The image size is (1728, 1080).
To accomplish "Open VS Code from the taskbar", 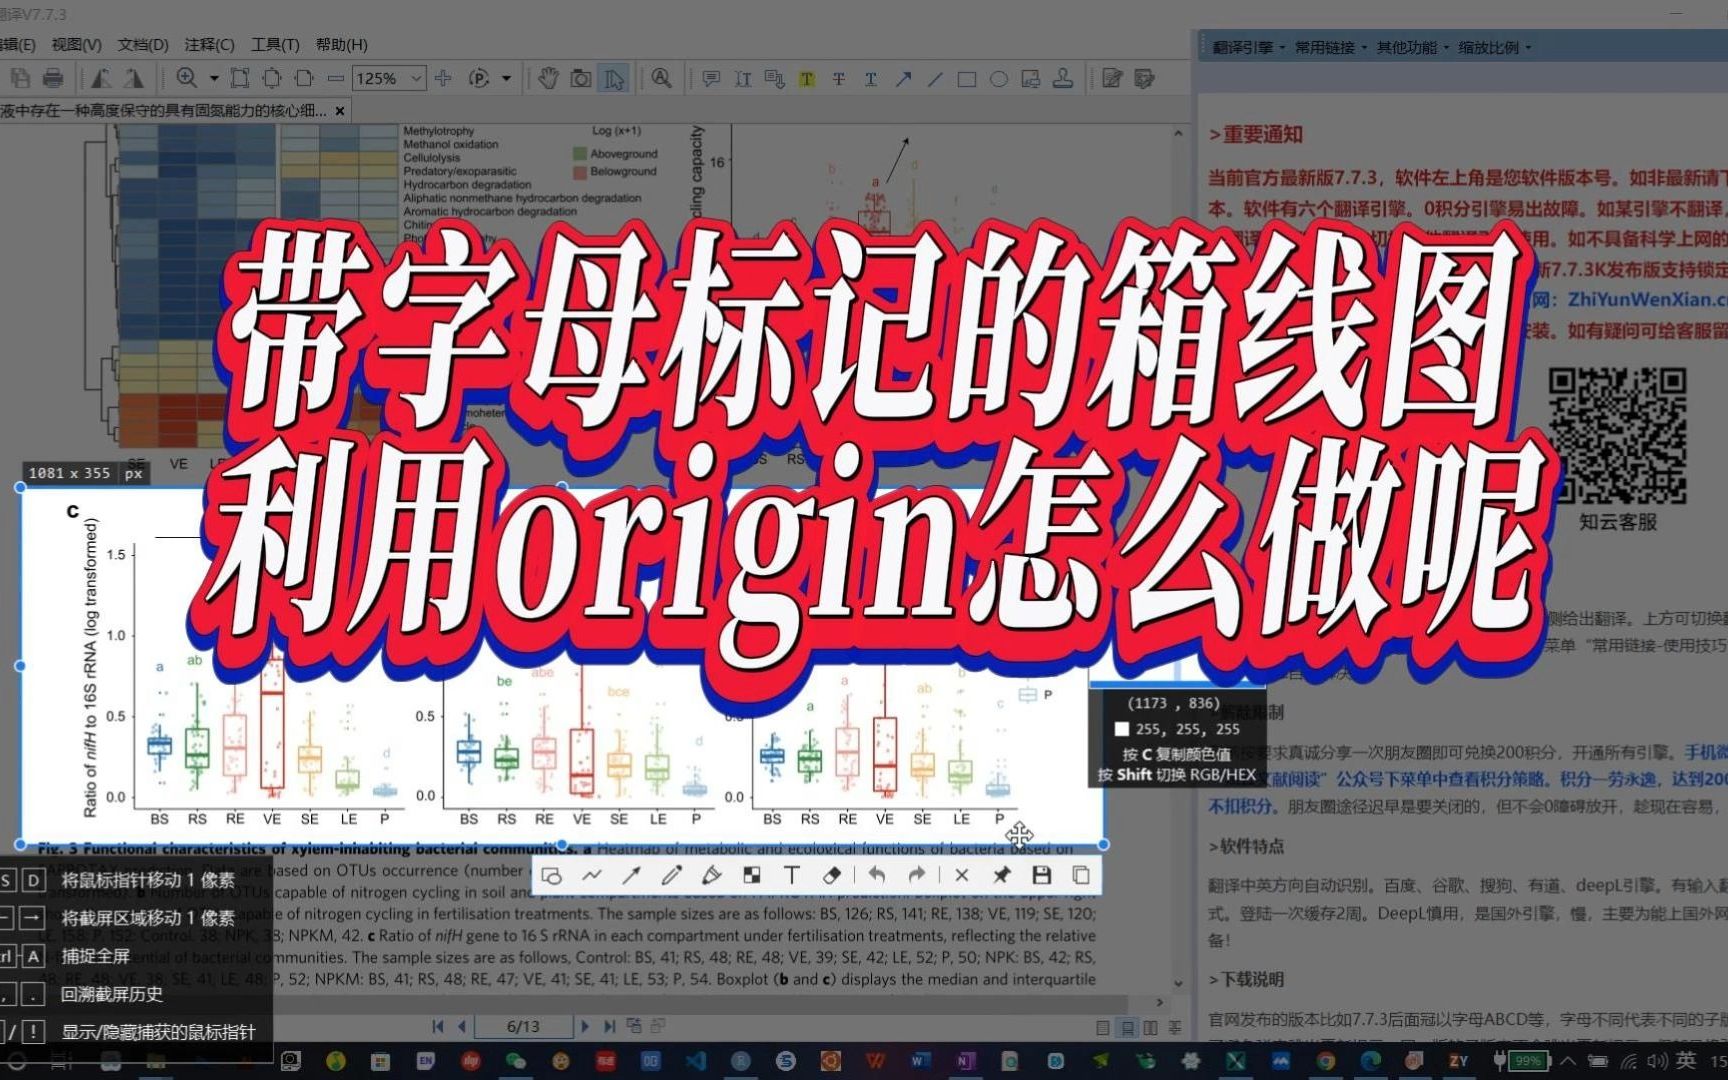I will point(697,1061).
